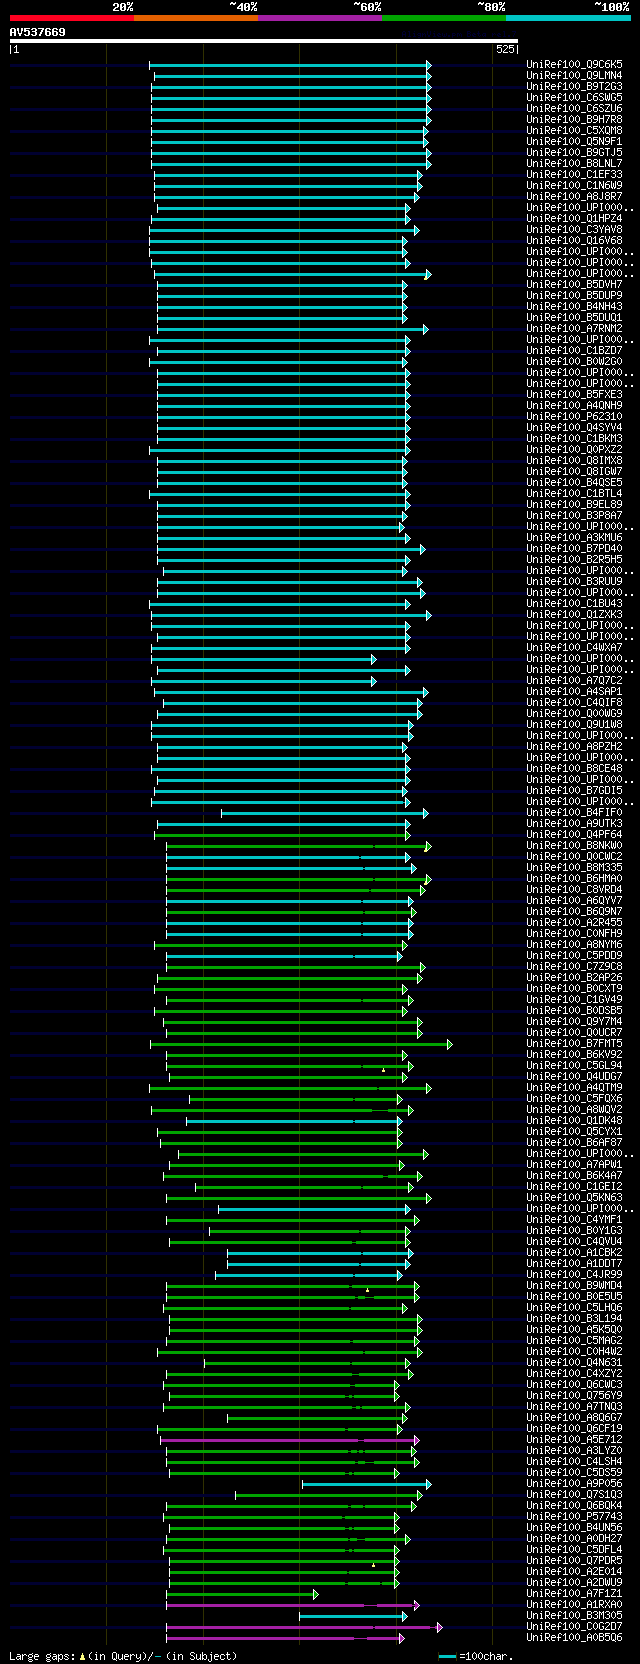640x1664 pixels.
Task: Select the AV537669 query name
Action: point(37,32)
